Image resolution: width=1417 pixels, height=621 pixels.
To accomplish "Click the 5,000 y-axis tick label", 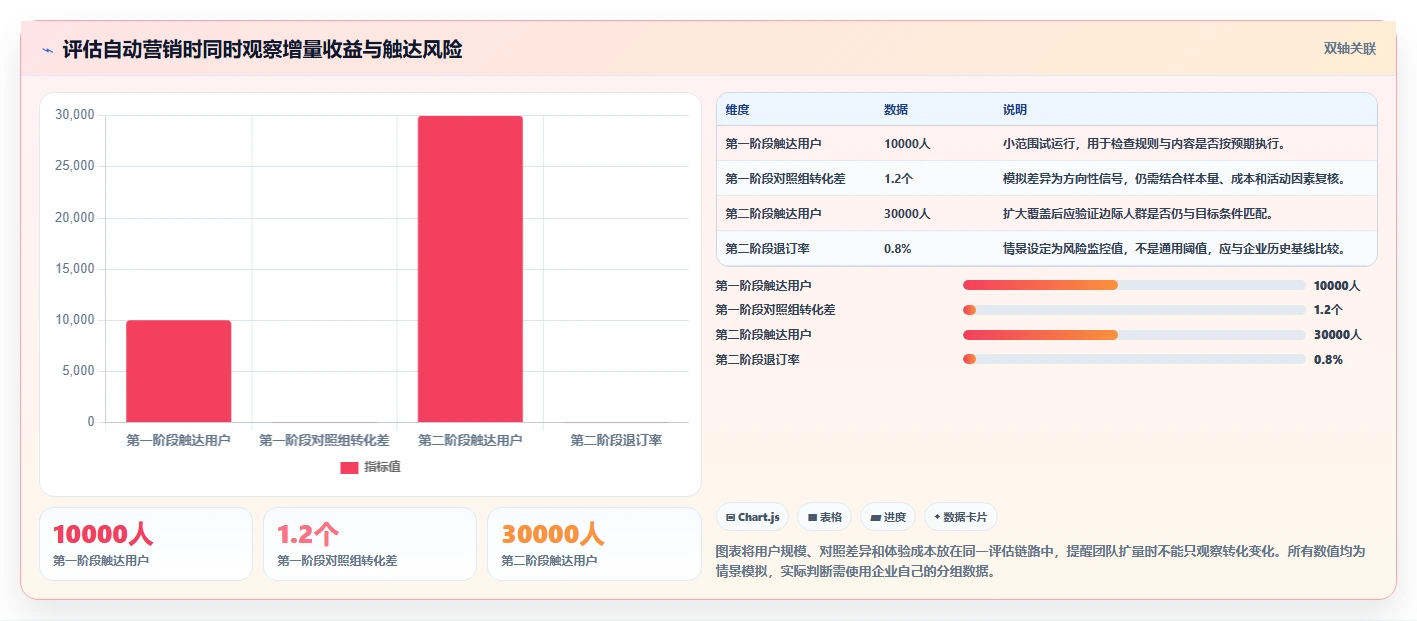I will point(78,371).
